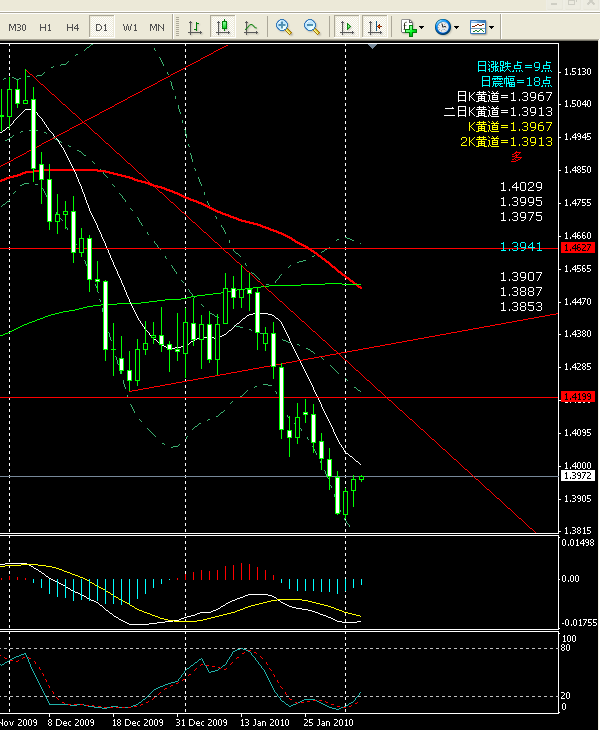
Task: Click the current price label 1.3972
Action: tap(578, 476)
